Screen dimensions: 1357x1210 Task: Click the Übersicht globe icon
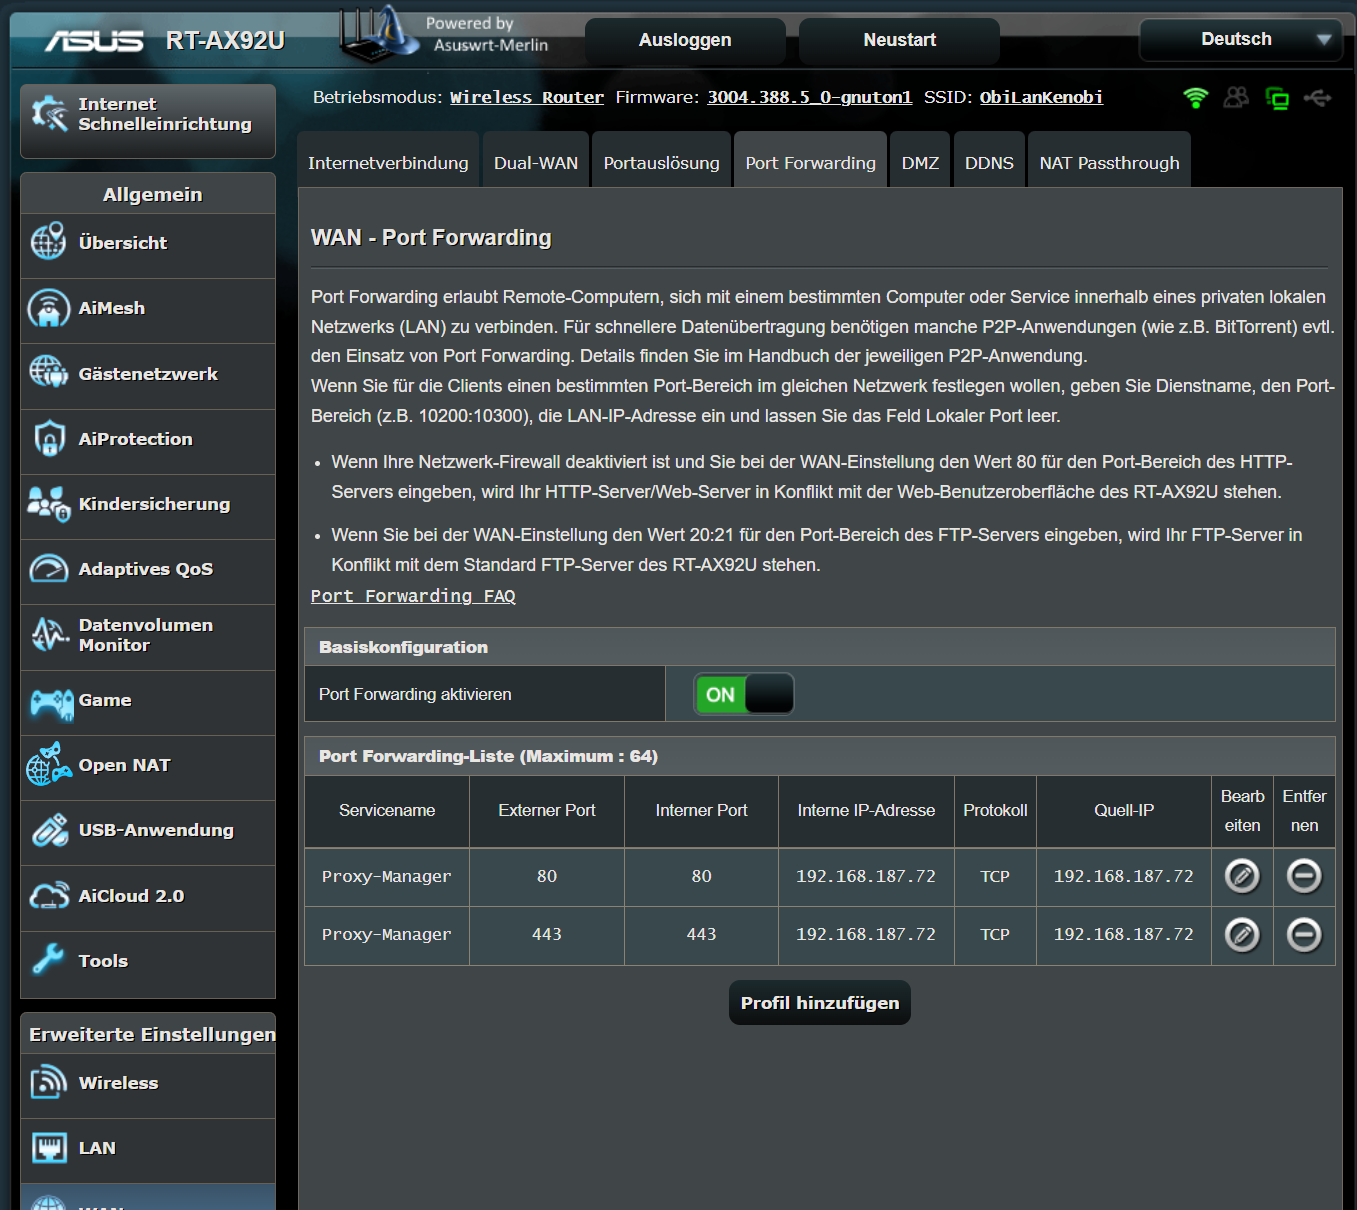48,241
